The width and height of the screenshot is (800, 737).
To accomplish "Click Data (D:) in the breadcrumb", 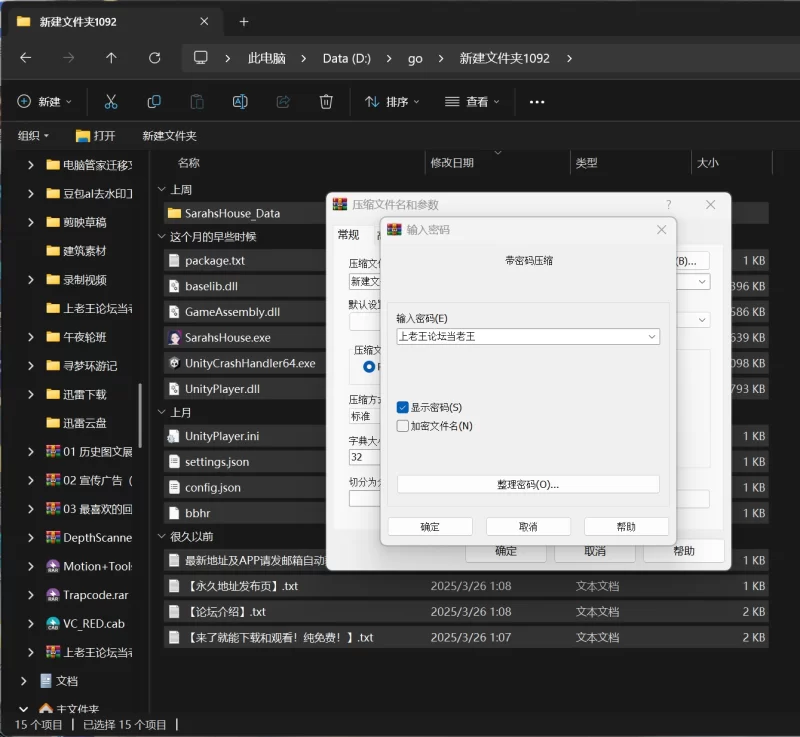I will 347,58.
